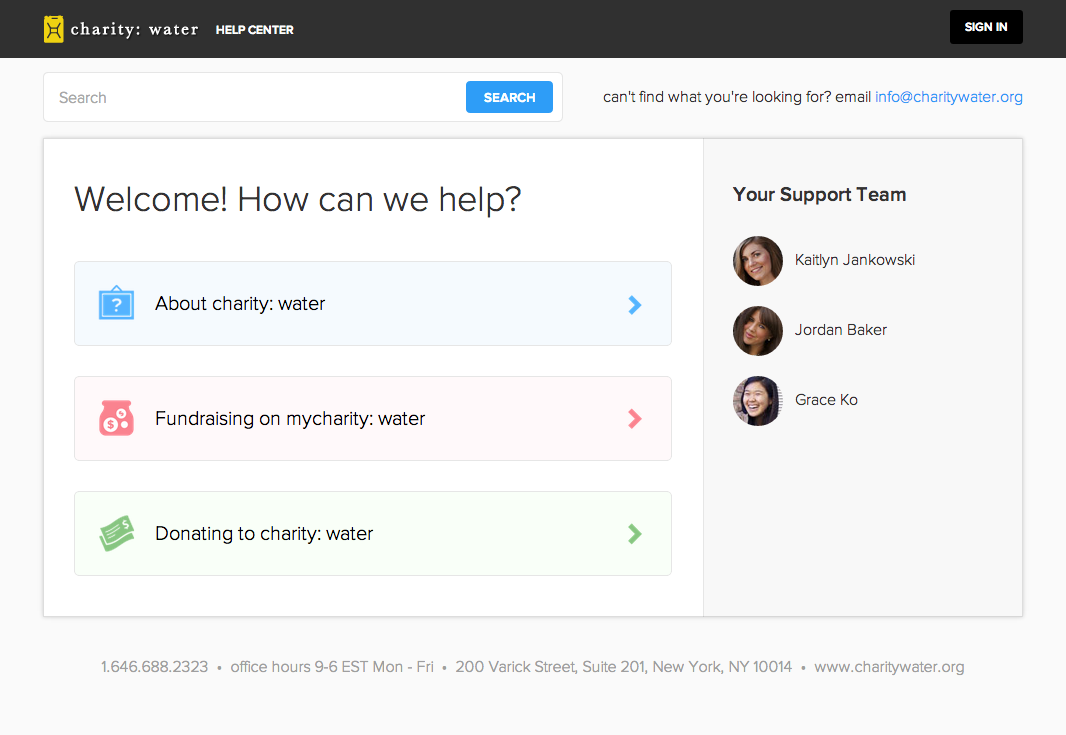Click "can't find what you're looking for?" text
Screen dimensions: 1066x735
[x=717, y=97]
